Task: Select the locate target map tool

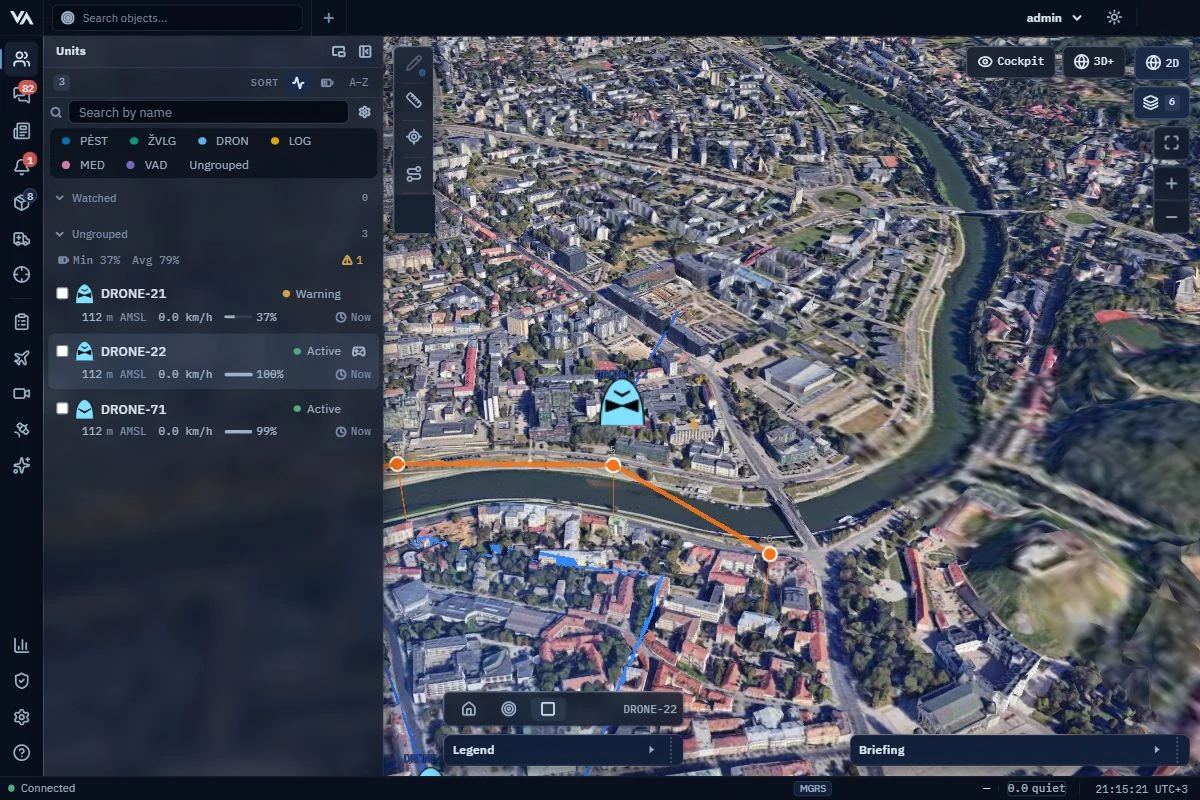Action: coord(414,137)
